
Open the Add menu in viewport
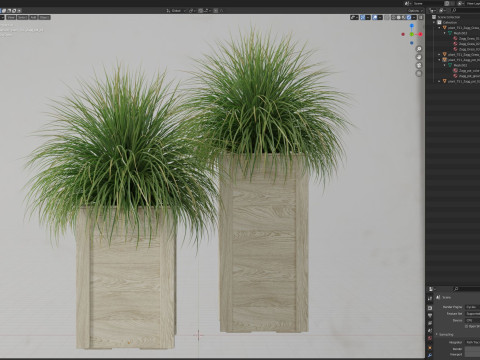click(x=33, y=17)
